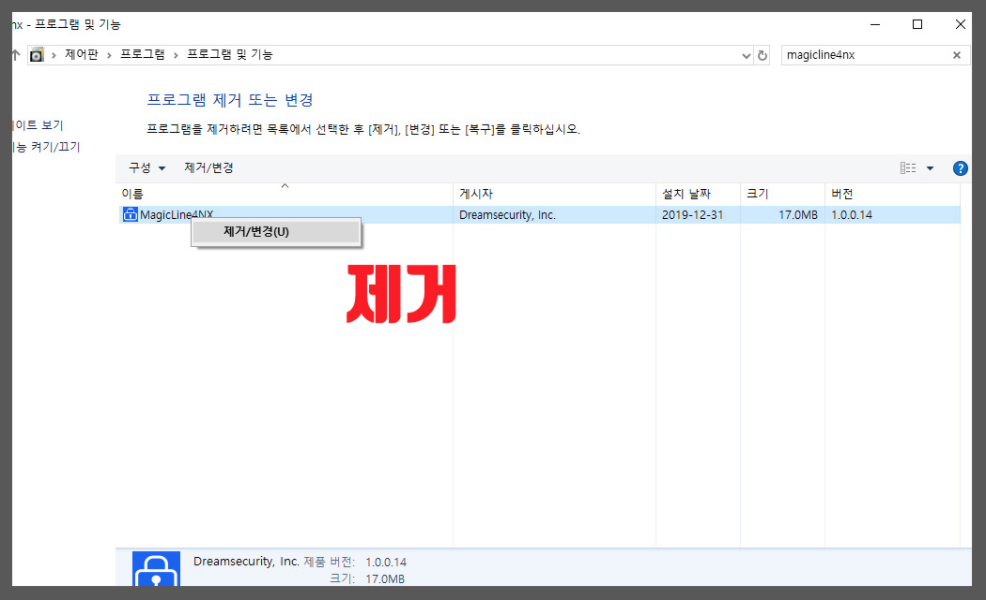The height and width of the screenshot is (604, 986).
Task: Select the MagicLine4NX program name
Action: pos(177,215)
